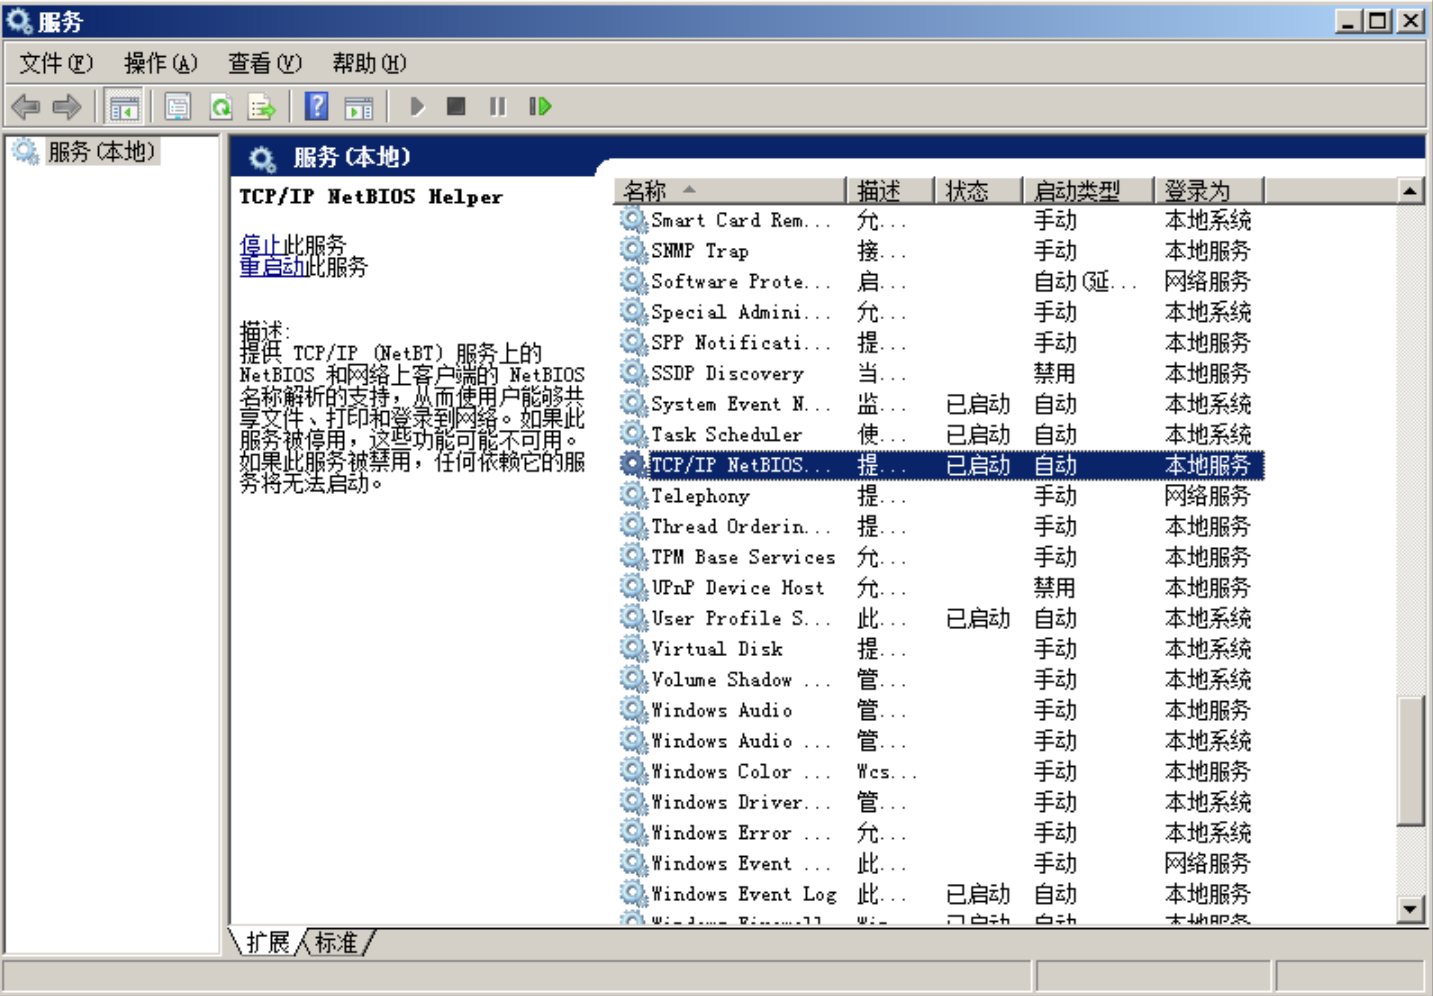Switch to the 标准 tab
This screenshot has height=996, width=1433.
336,942
